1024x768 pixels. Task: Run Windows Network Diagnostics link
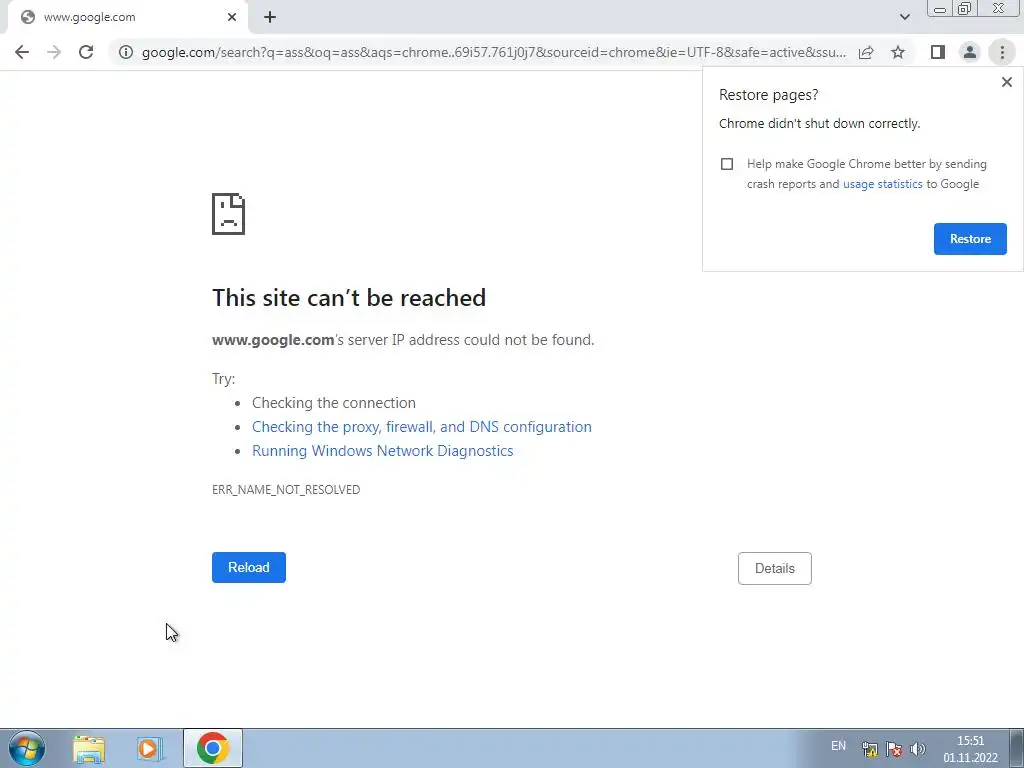point(383,451)
